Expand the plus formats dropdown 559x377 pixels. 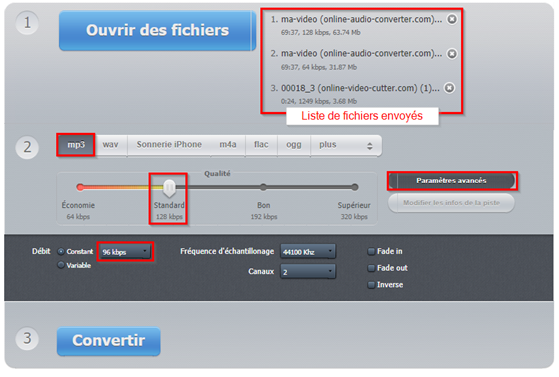[x=346, y=145]
